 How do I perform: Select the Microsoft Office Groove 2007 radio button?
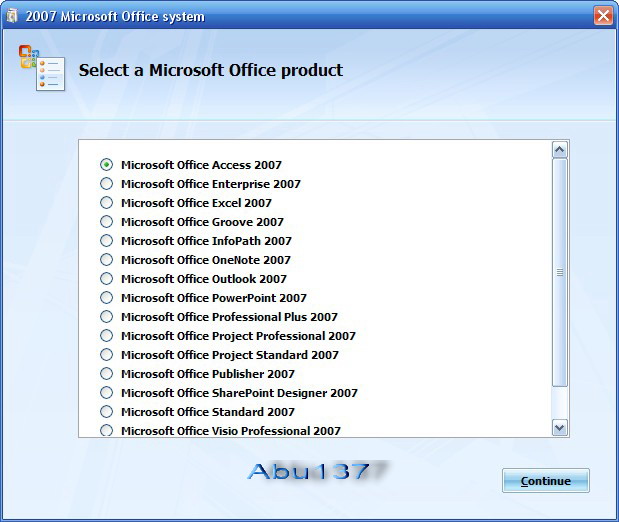click(106, 222)
